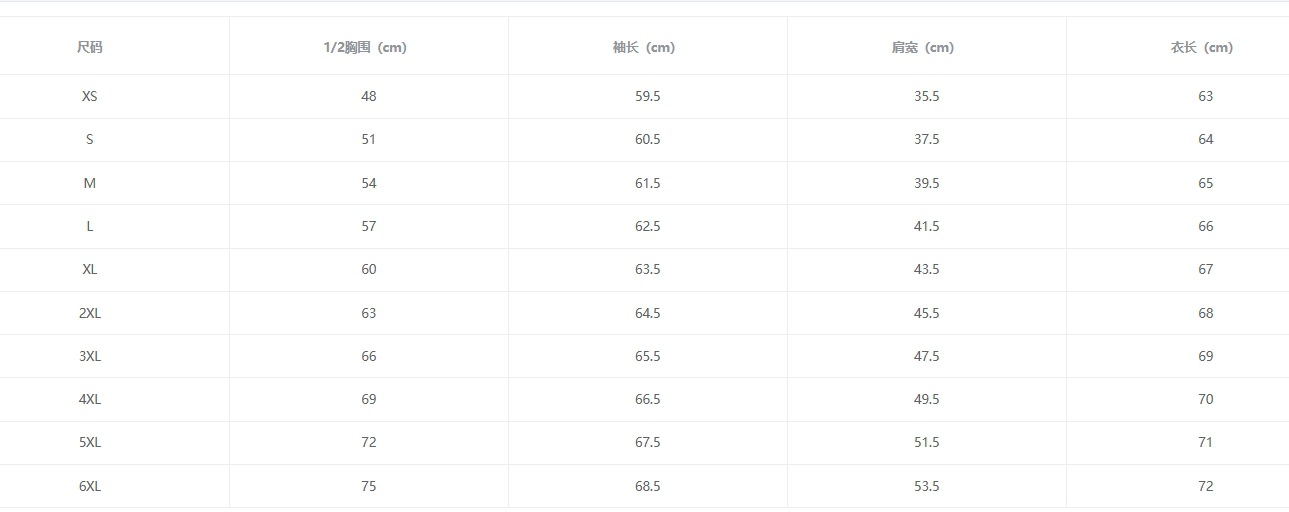The height and width of the screenshot is (512, 1289).
Task: Select the 5XL size cell
Action: click(x=90, y=442)
